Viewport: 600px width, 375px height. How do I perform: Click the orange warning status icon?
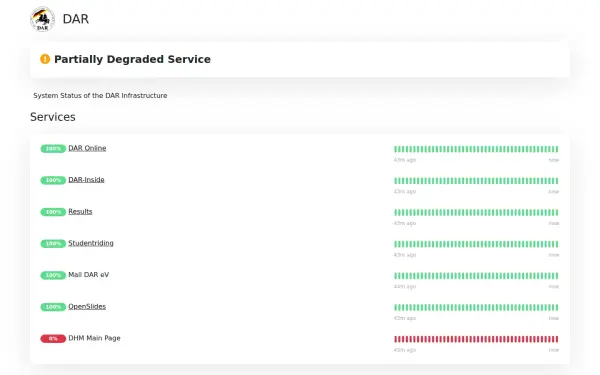click(x=45, y=59)
